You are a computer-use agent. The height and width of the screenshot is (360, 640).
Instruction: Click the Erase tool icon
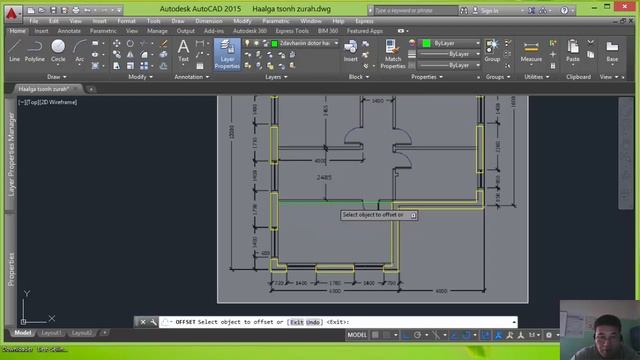164,43
